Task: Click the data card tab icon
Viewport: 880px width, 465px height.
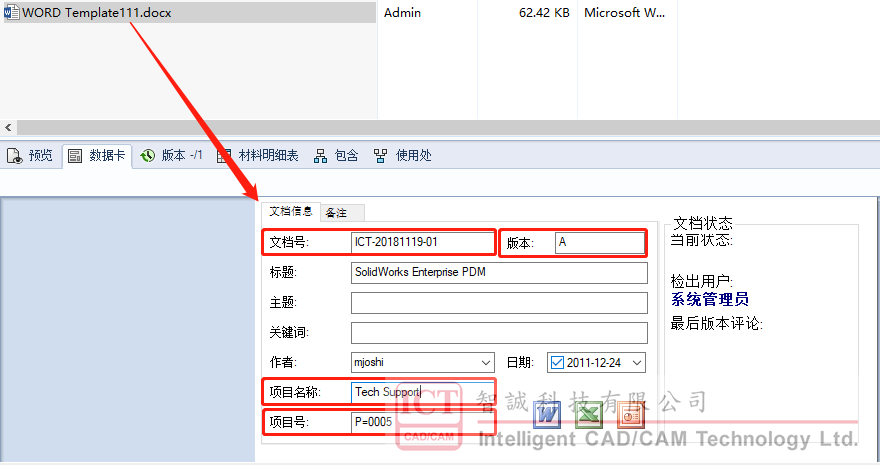Action: click(x=75, y=156)
